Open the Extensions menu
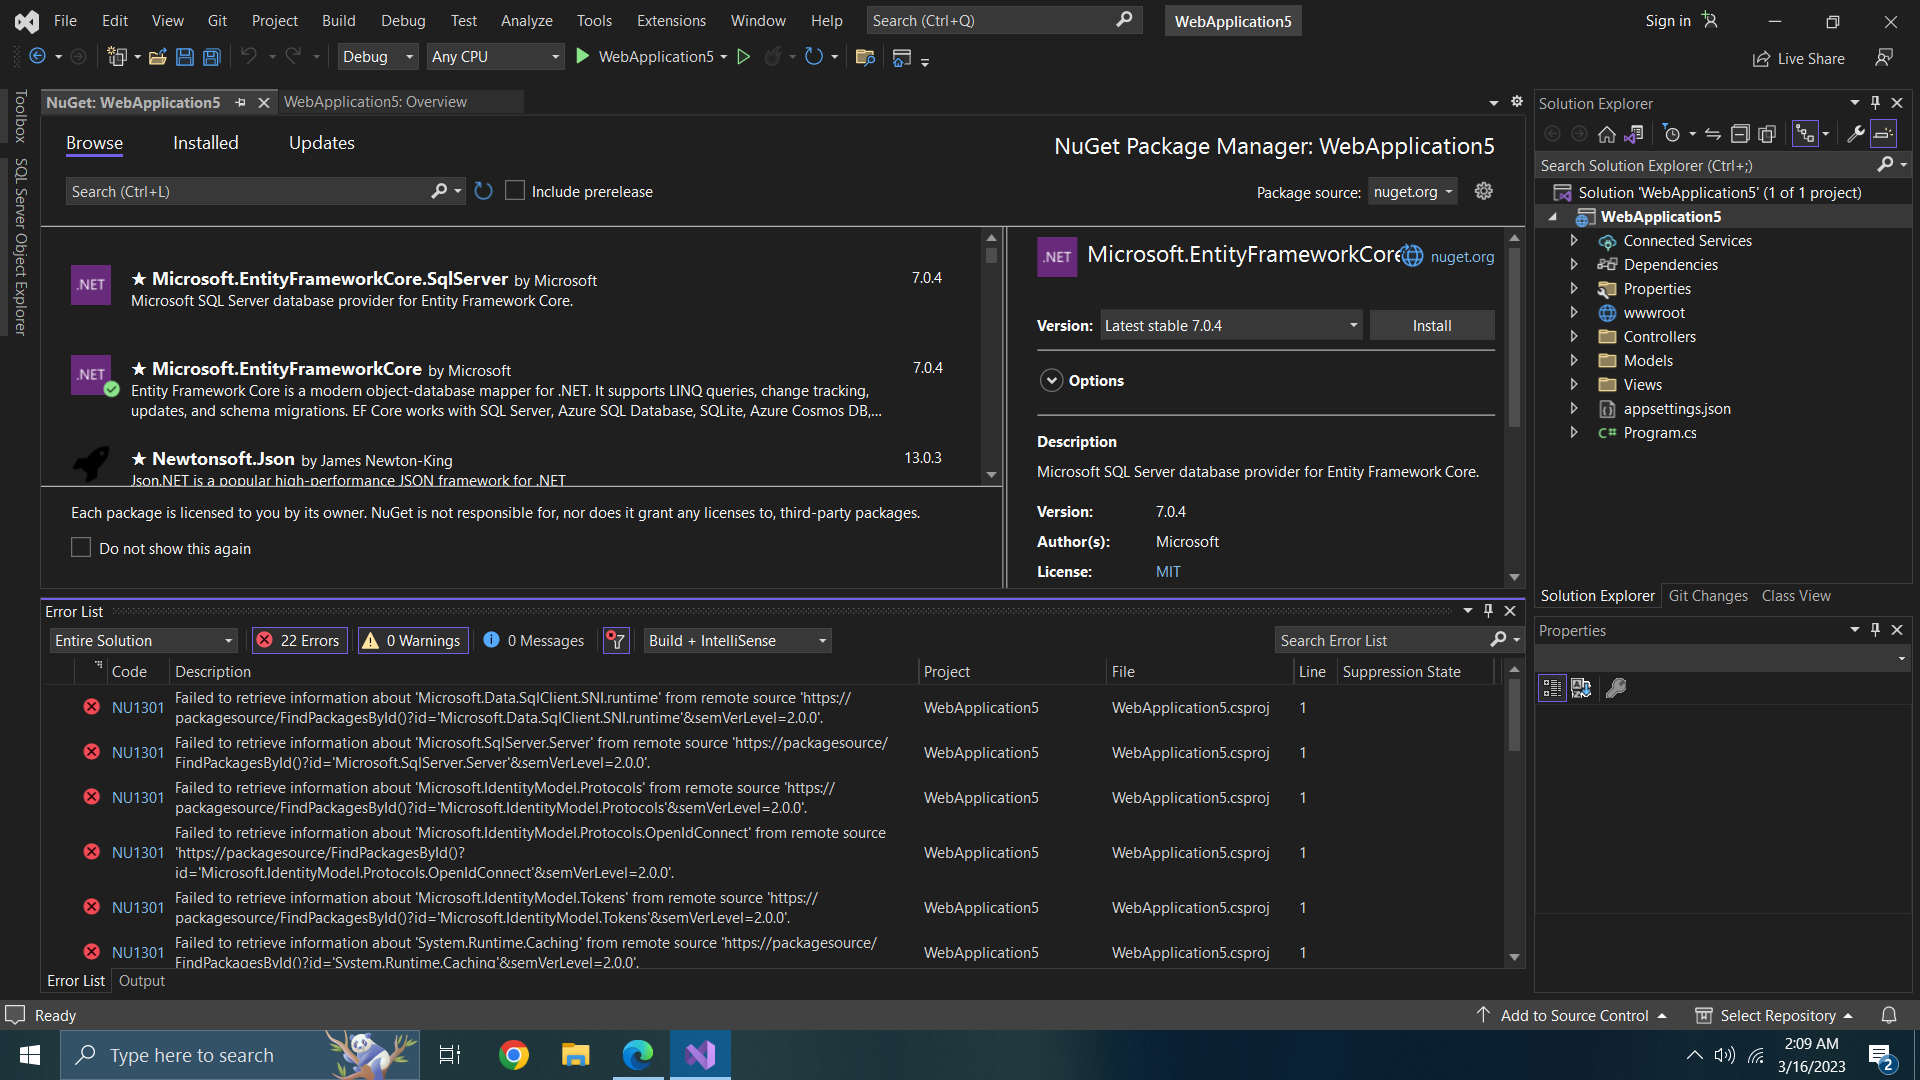The height and width of the screenshot is (1080, 1920). pos(671,20)
